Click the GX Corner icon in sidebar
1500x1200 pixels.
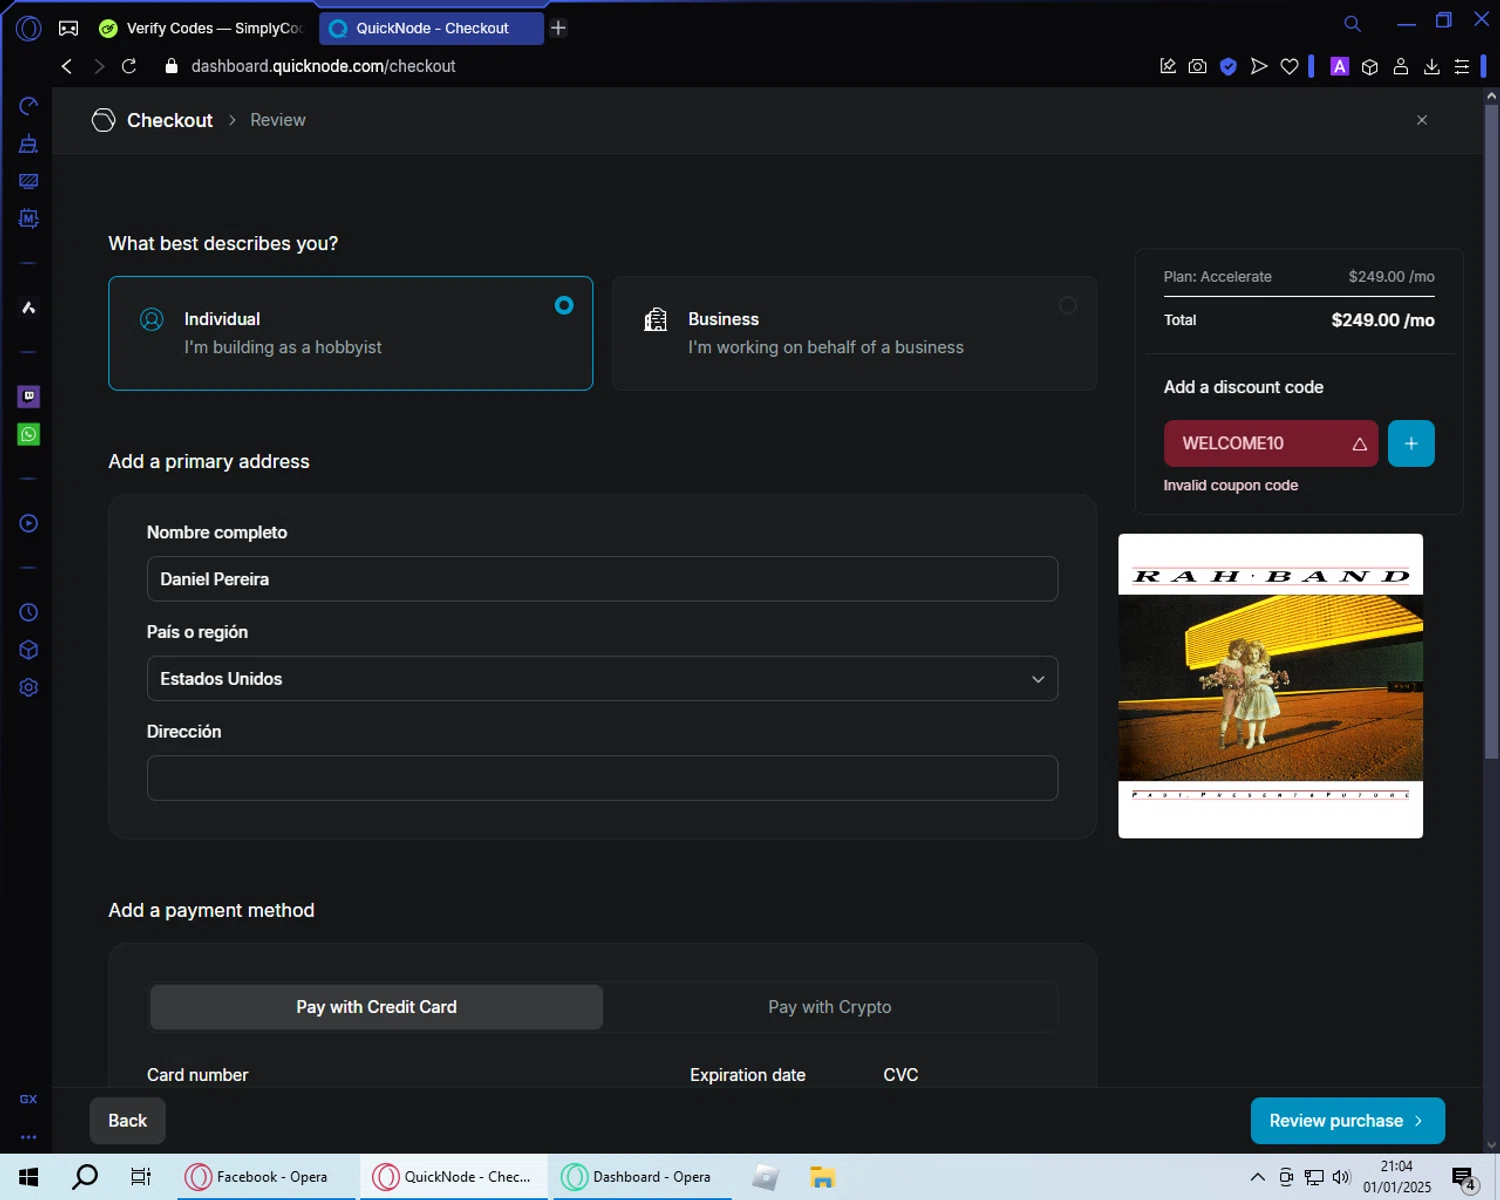[28, 1099]
